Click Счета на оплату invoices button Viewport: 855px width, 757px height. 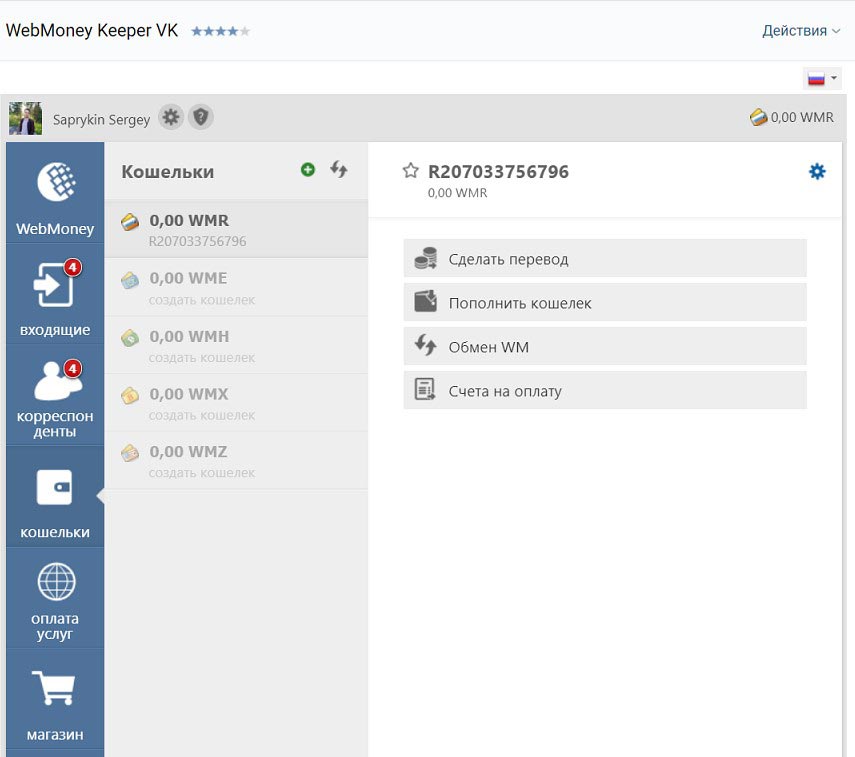(605, 390)
